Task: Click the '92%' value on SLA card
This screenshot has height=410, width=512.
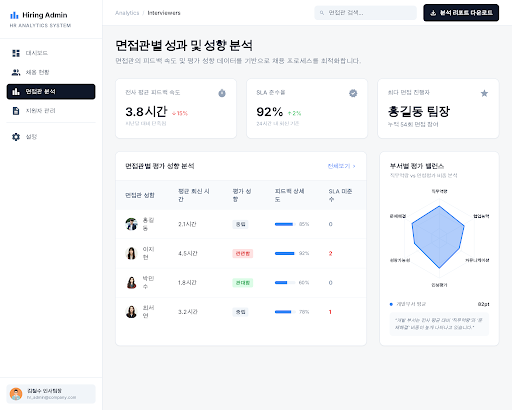Action: click(270, 112)
